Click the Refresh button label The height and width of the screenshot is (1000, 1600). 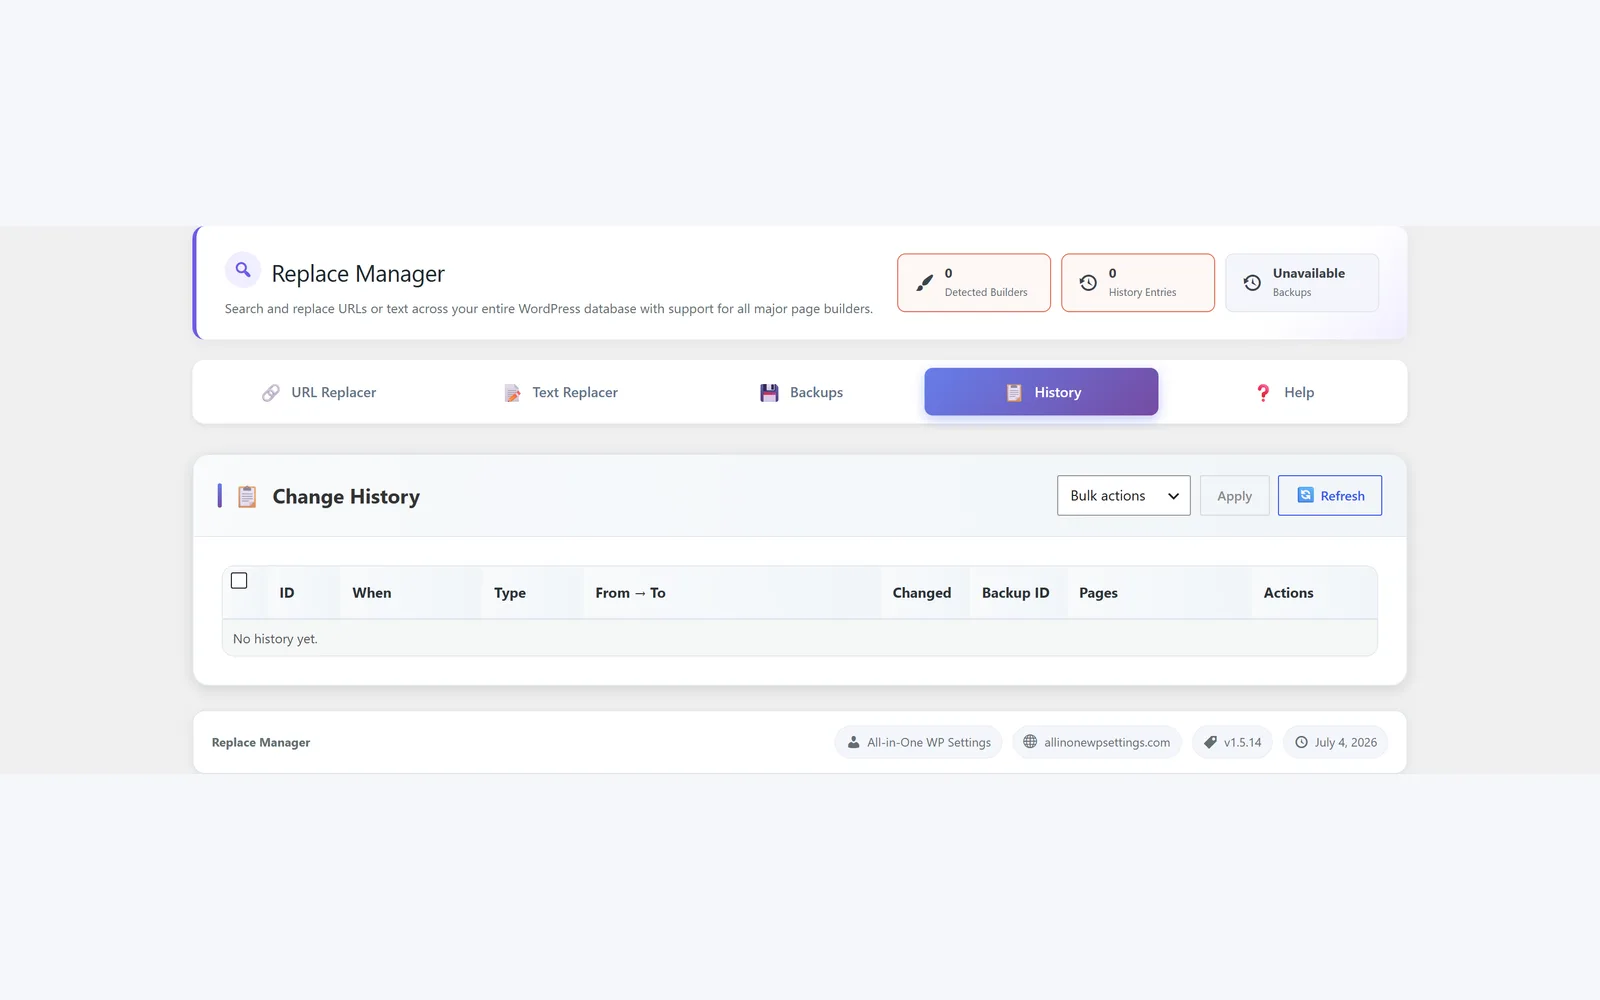[1342, 496]
